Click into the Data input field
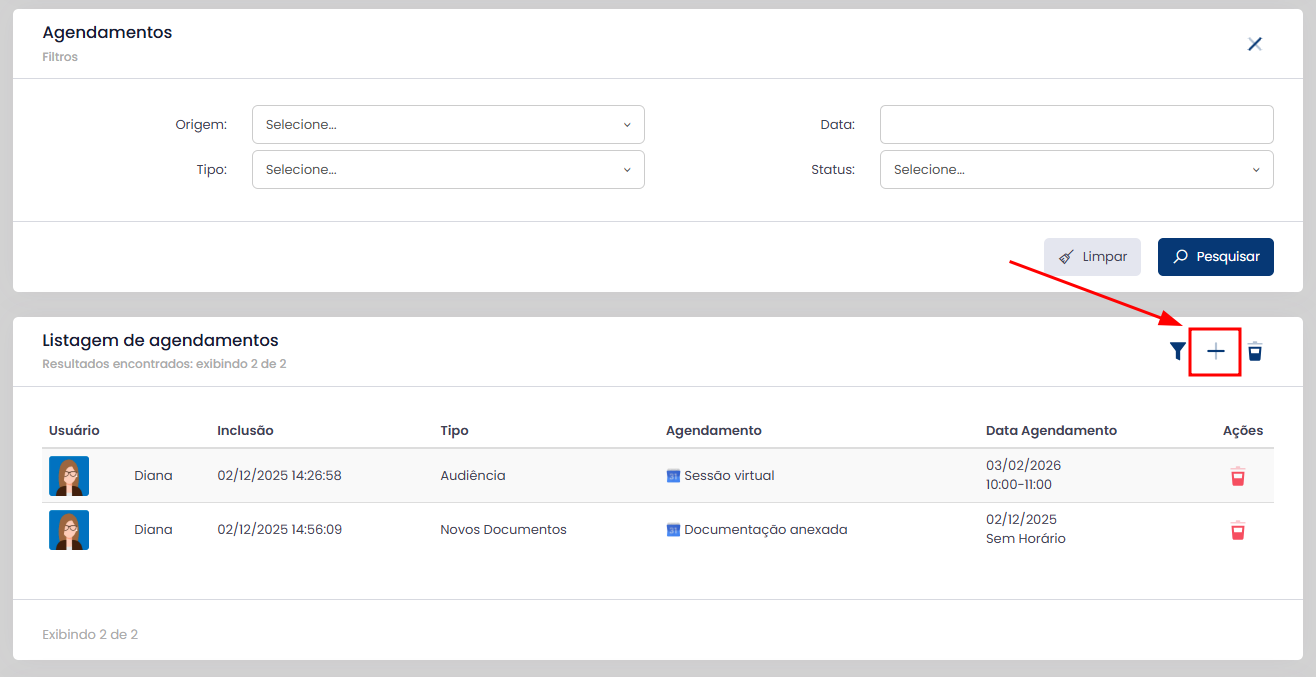The height and width of the screenshot is (677, 1316). click(x=1076, y=125)
